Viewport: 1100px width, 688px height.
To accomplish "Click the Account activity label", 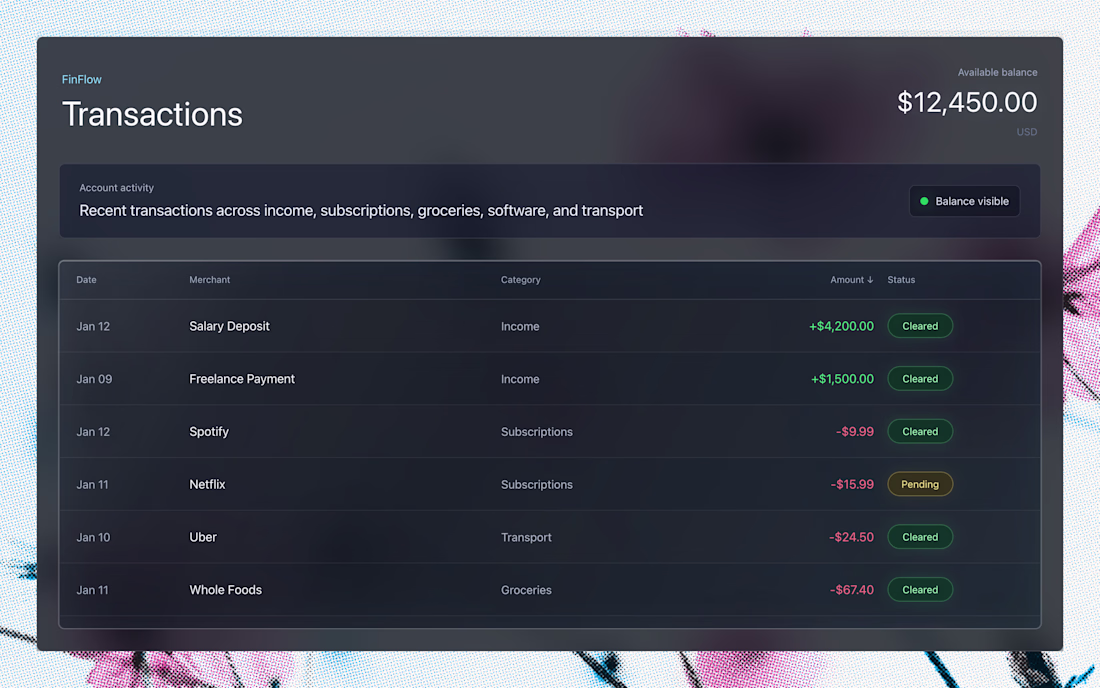I will [x=116, y=188].
